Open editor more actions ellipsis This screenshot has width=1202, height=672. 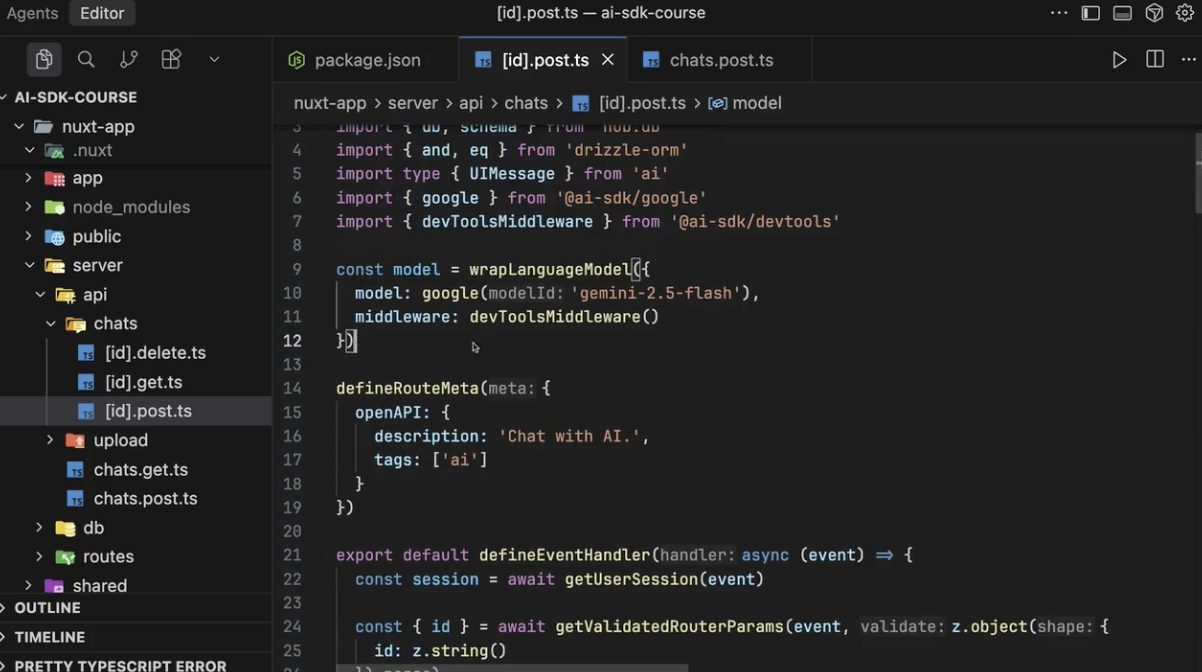tap(1188, 60)
